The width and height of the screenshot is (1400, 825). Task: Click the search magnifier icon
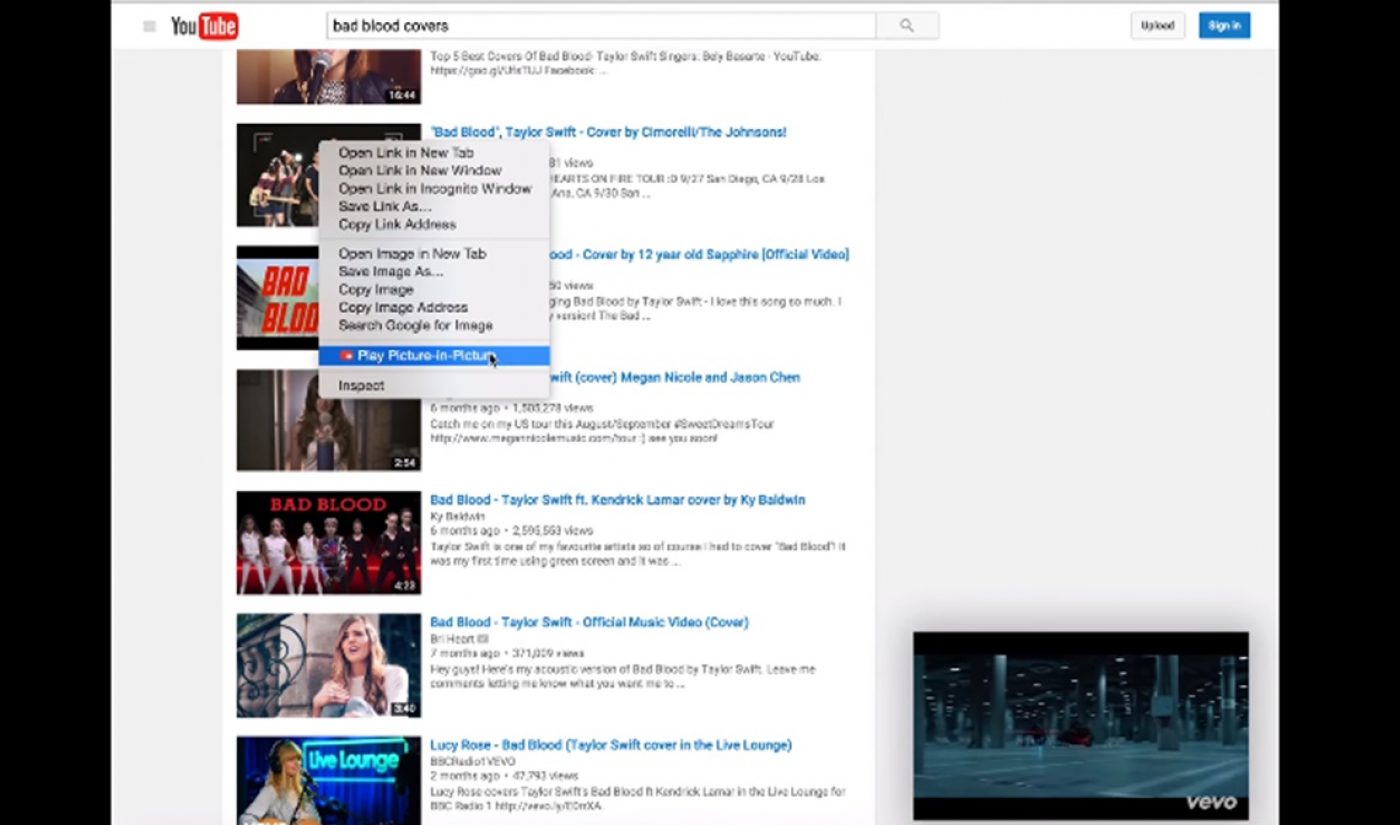click(x=906, y=25)
